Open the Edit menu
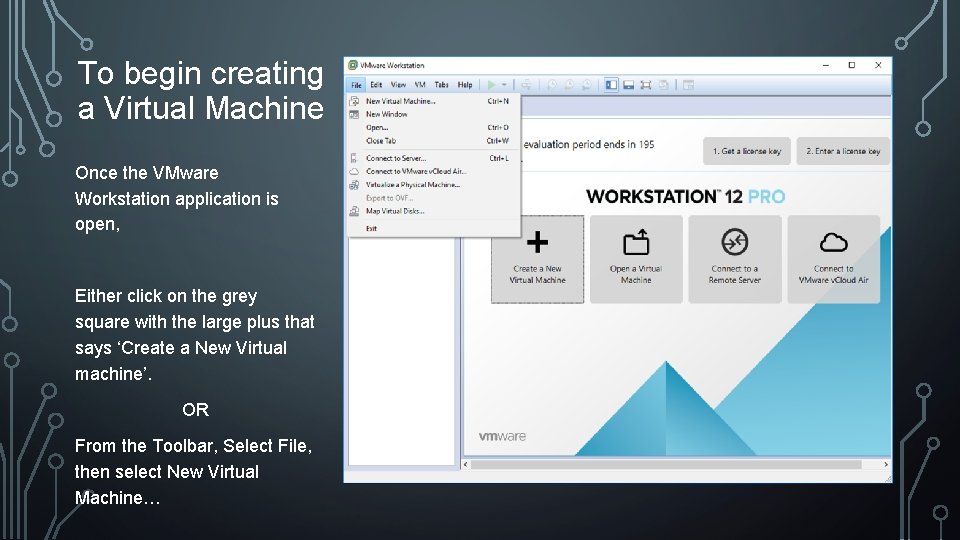 (376, 85)
